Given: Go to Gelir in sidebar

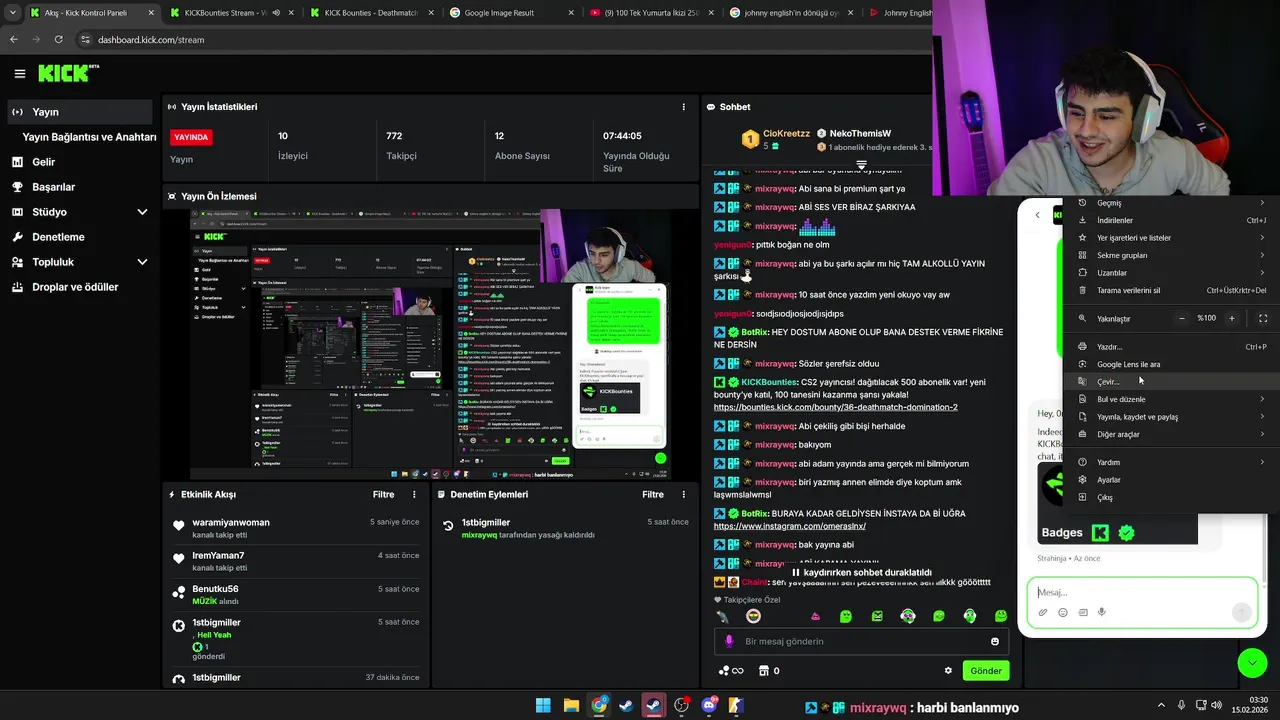Looking at the screenshot, I should (80, 162).
